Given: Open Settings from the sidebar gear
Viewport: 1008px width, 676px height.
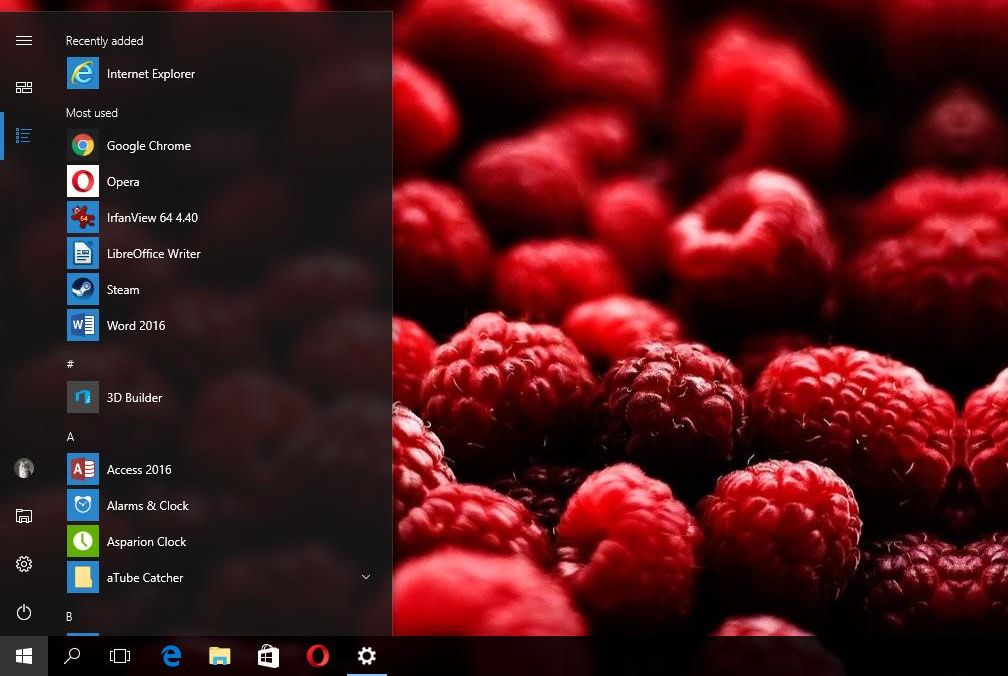Looking at the screenshot, I should (24, 564).
